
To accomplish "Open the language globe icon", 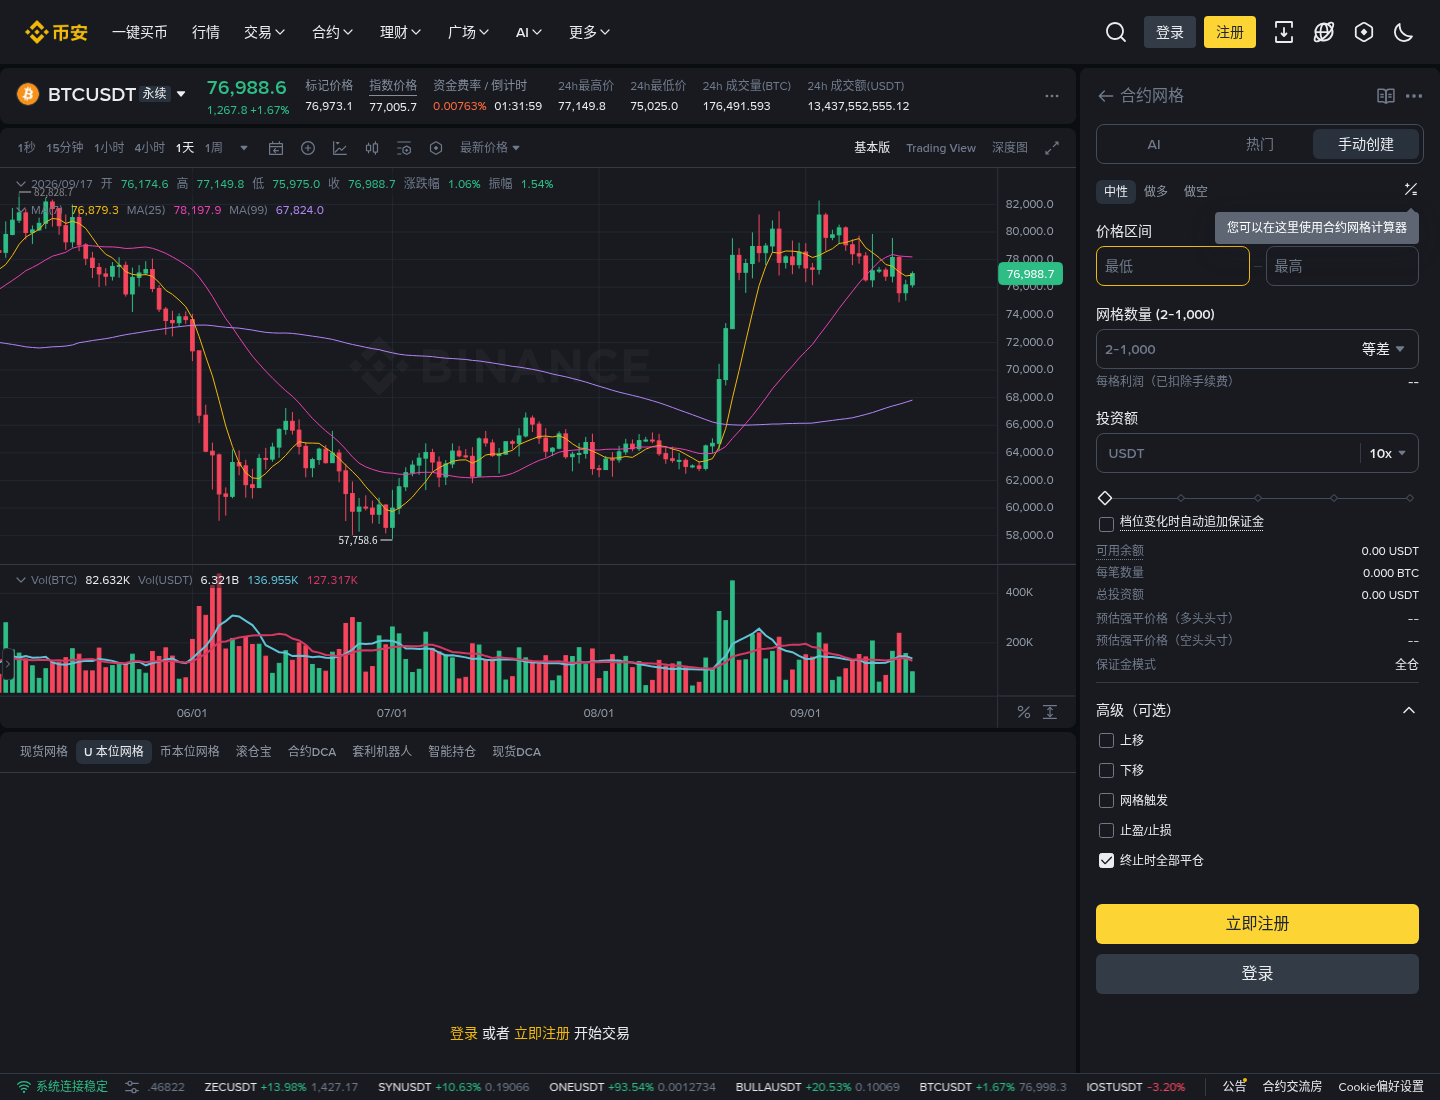I will [1324, 32].
